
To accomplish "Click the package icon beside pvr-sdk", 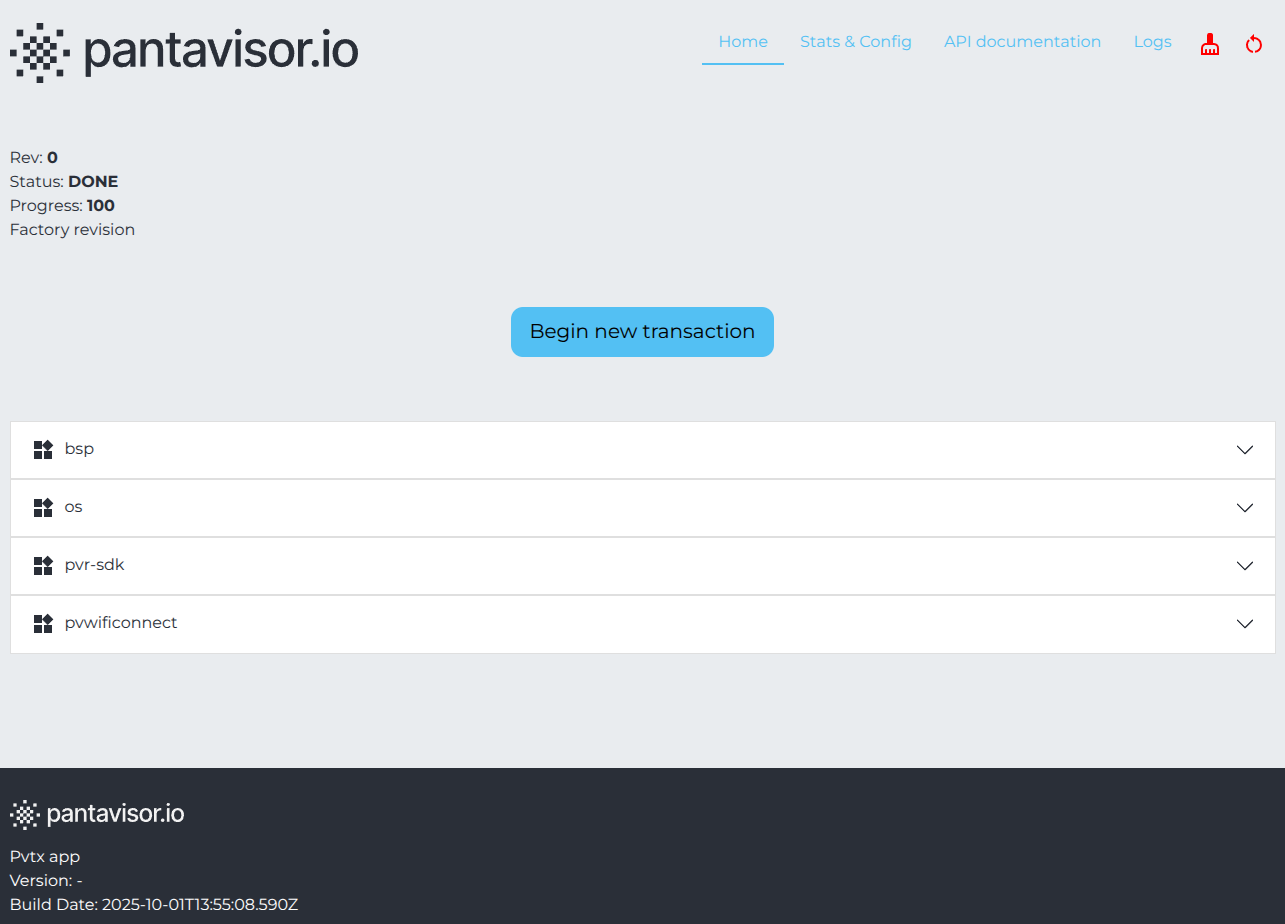I will coord(43,565).
